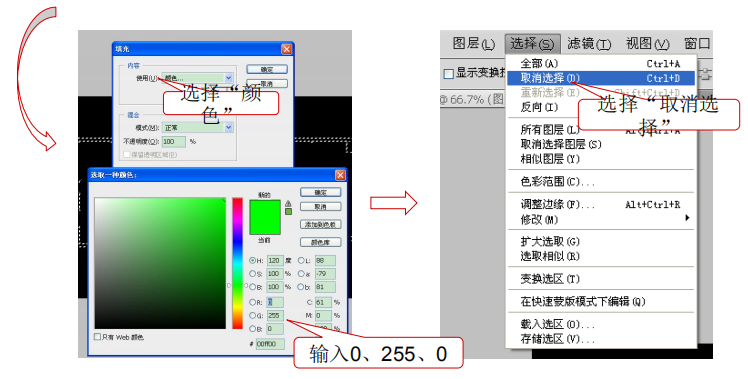Toggle the 保留透明区域 checkbox
The image size is (748, 379).
(x=126, y=155)
